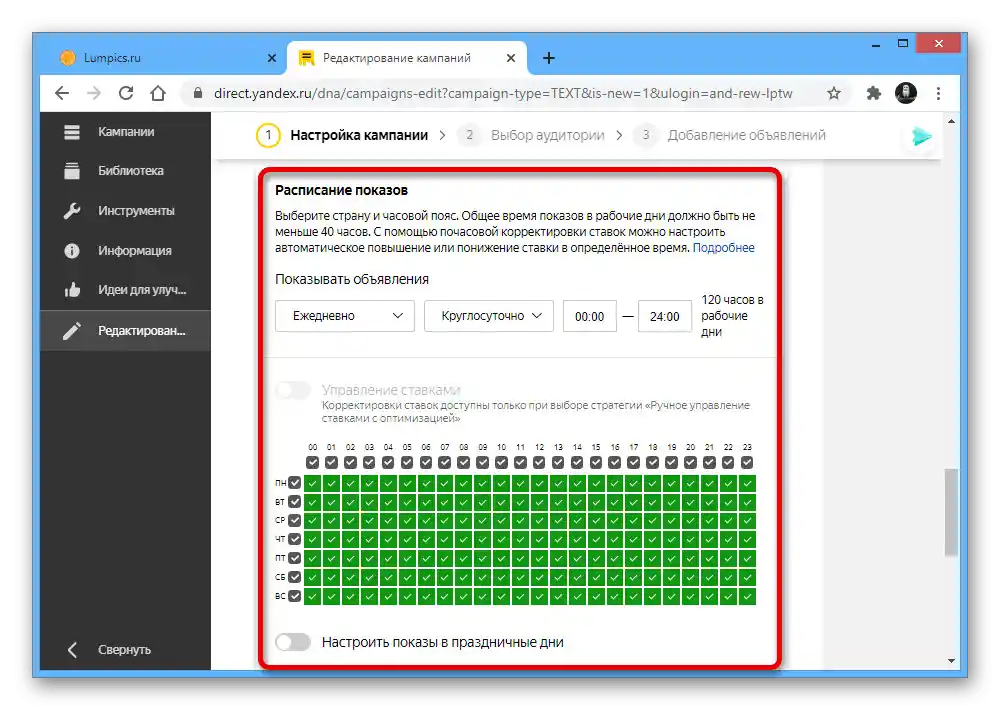Open the Библиотека sidebar icon
Viewport: 1000px width, 710px height.
pyautogui.click(x=72, y=171)
